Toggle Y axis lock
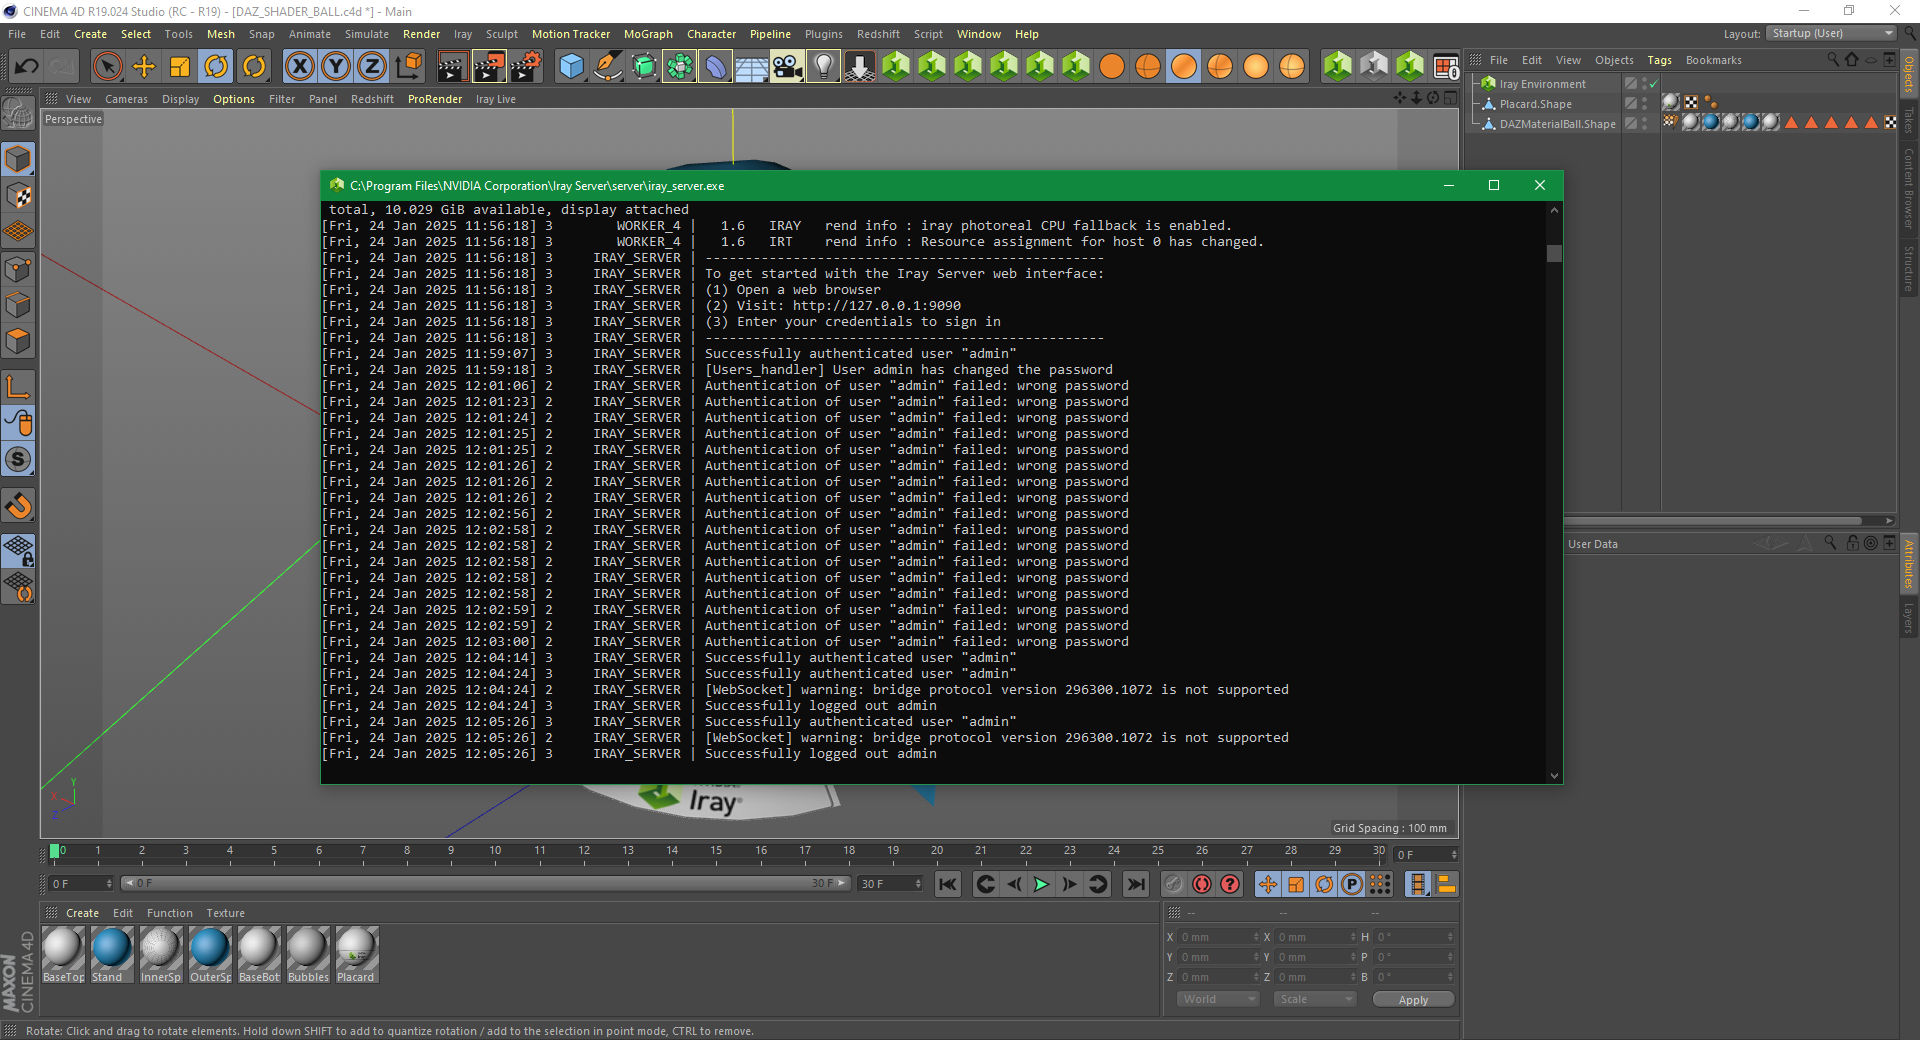The width and height of the screenshot is (1920, 1040). [336, 67]
